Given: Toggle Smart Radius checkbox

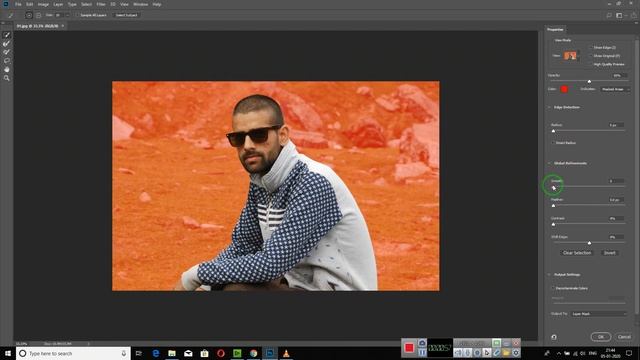Looking at the screenshot, I should [x=553, y=143].
